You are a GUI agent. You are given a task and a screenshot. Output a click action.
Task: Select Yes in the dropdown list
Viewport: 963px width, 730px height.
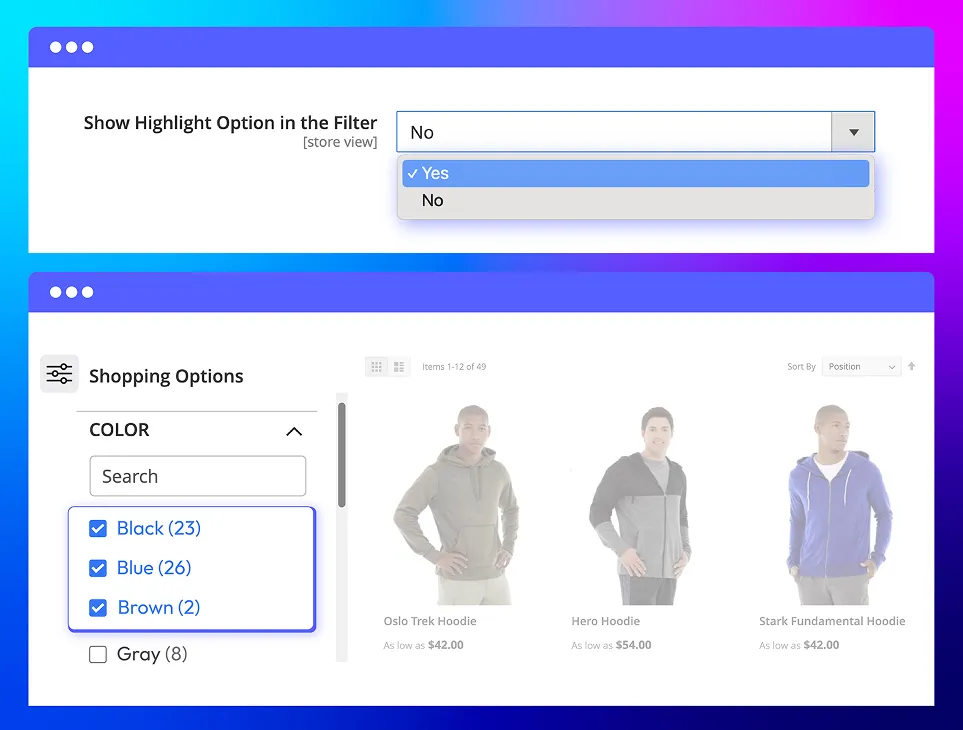pos(635,173)
